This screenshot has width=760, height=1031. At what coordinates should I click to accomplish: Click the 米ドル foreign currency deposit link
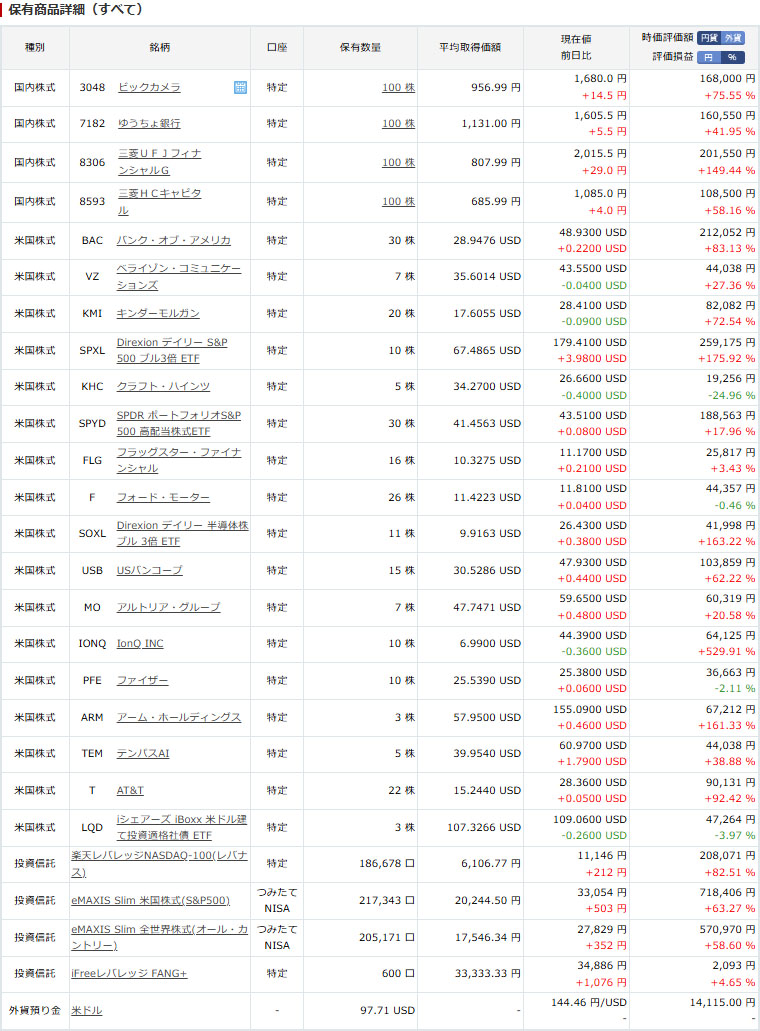(86, 1010)
